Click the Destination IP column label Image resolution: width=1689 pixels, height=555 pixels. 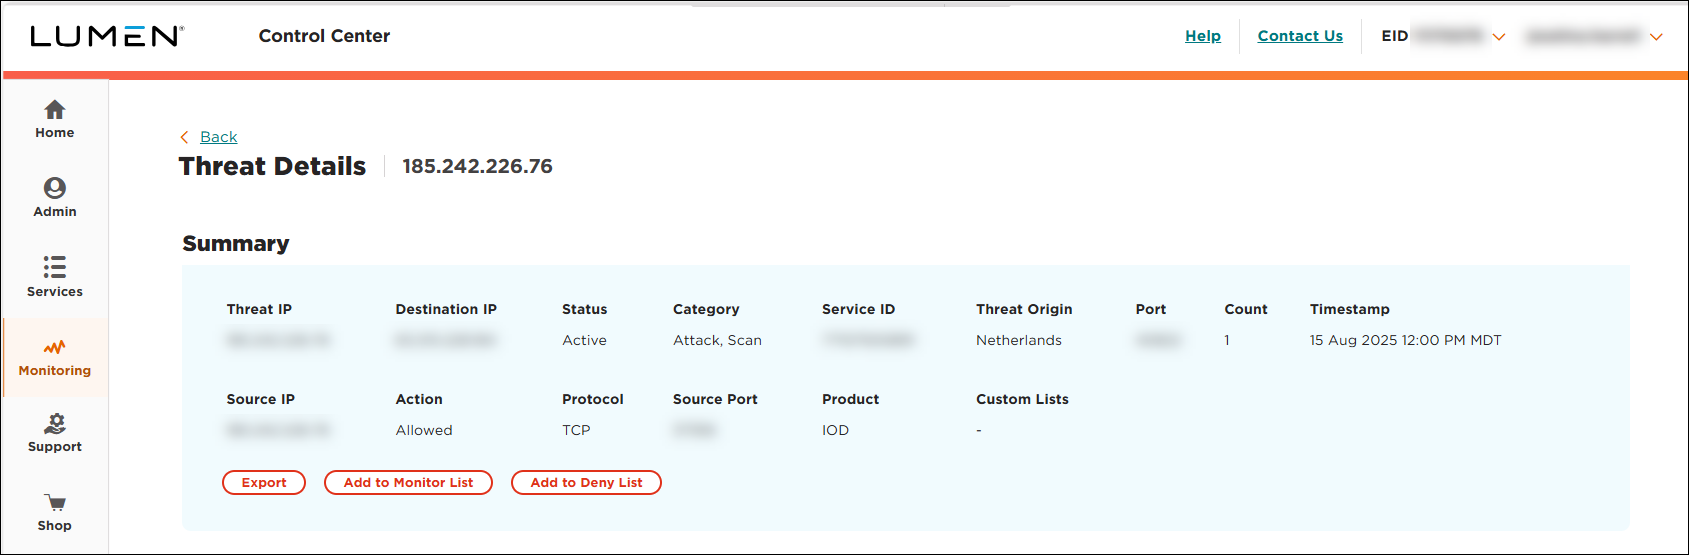point(446,309)
